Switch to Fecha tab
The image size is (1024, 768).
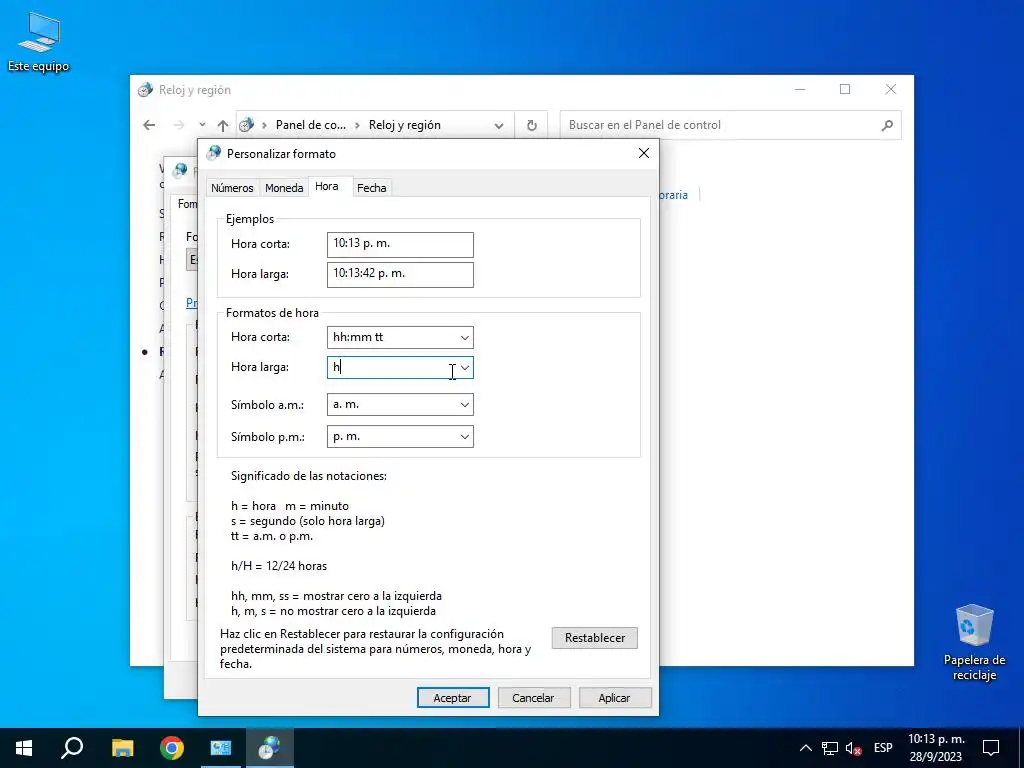click(372, 187)
